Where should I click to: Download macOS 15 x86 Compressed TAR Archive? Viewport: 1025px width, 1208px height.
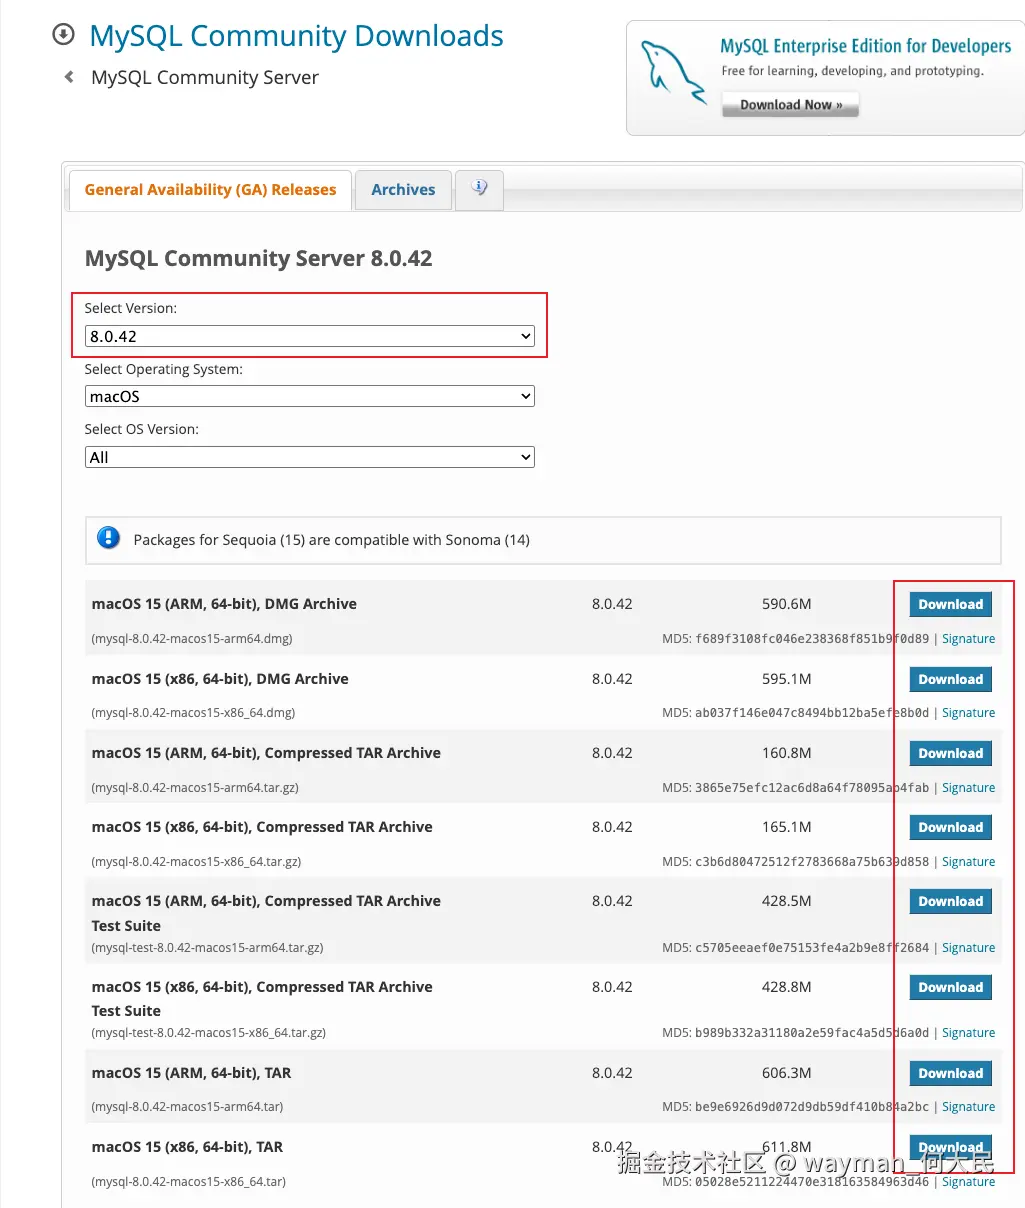point(950,827)
